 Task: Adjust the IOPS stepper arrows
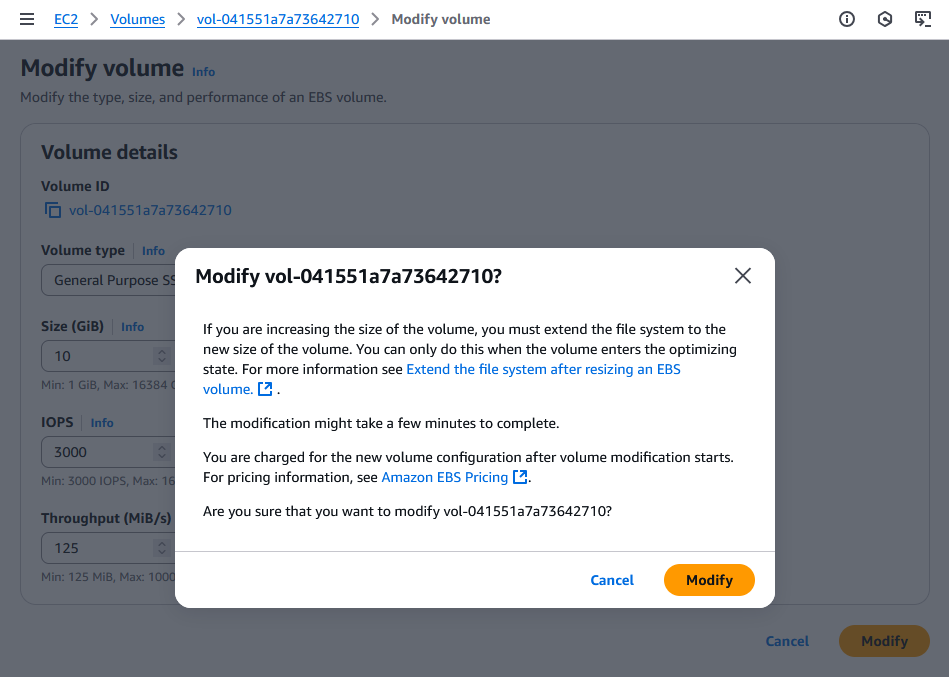tap(162, 452)
